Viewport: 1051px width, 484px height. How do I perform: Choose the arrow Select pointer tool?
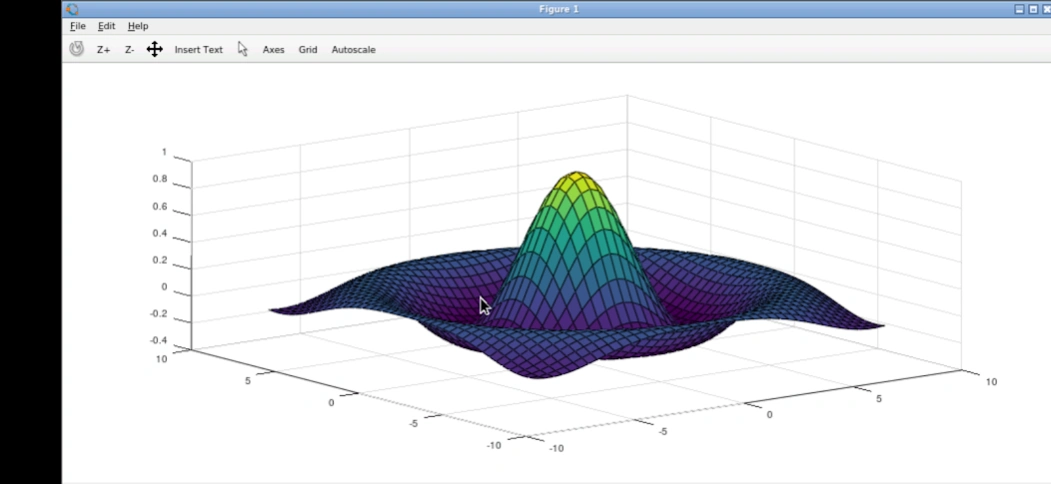click(x=242, y=49)
